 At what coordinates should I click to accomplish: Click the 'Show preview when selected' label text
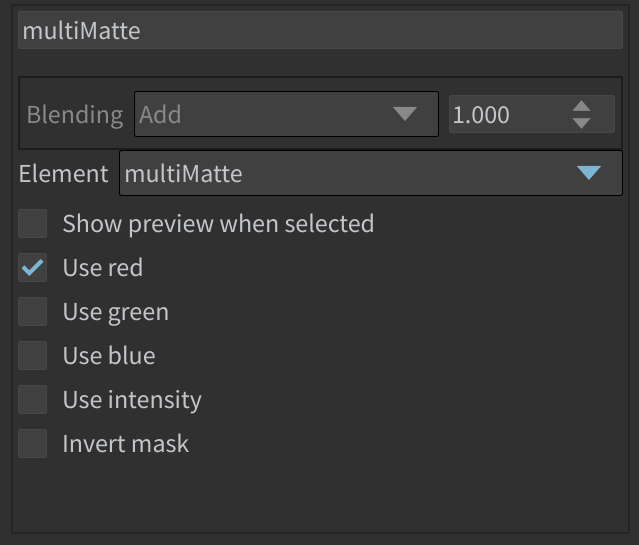click(x=218, y=224)
